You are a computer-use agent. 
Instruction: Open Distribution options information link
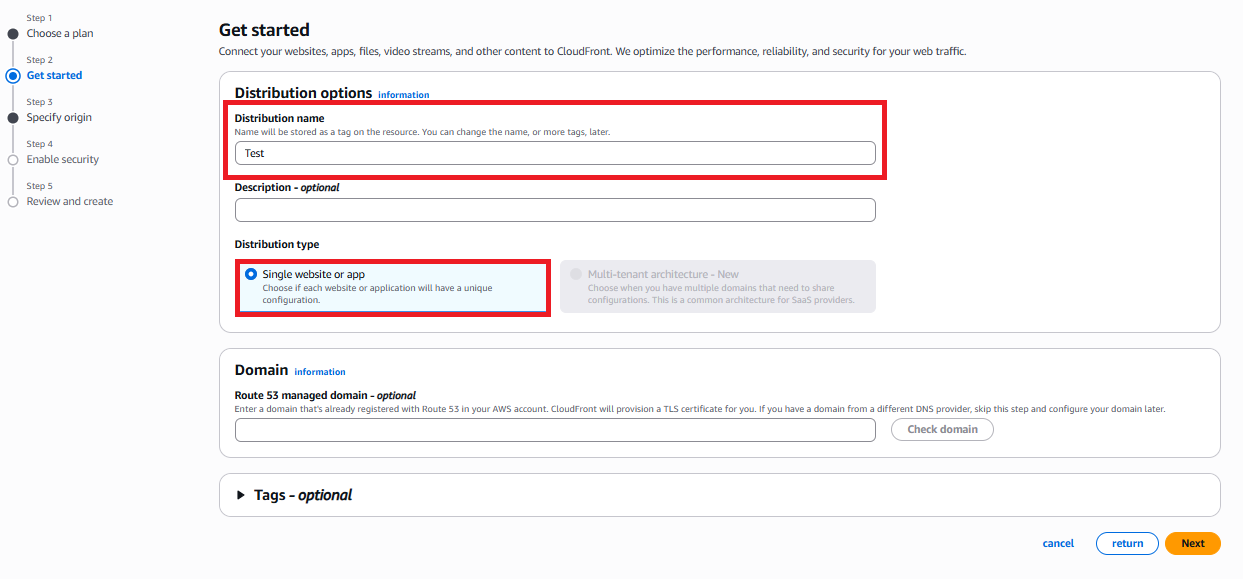point(403,95)
